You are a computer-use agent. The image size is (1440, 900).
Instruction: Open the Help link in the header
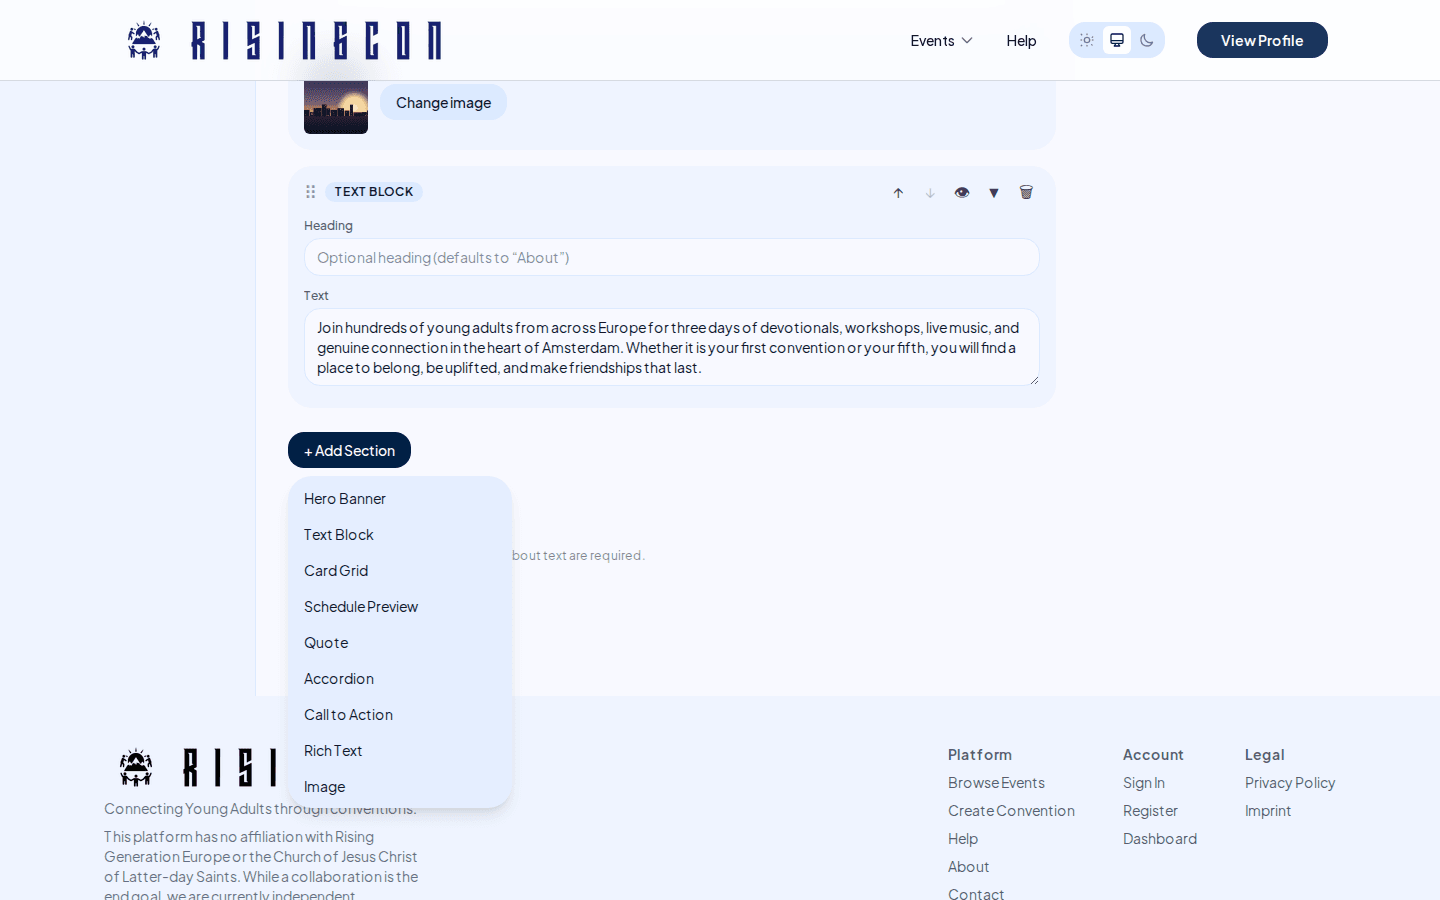pos(1021,41)
